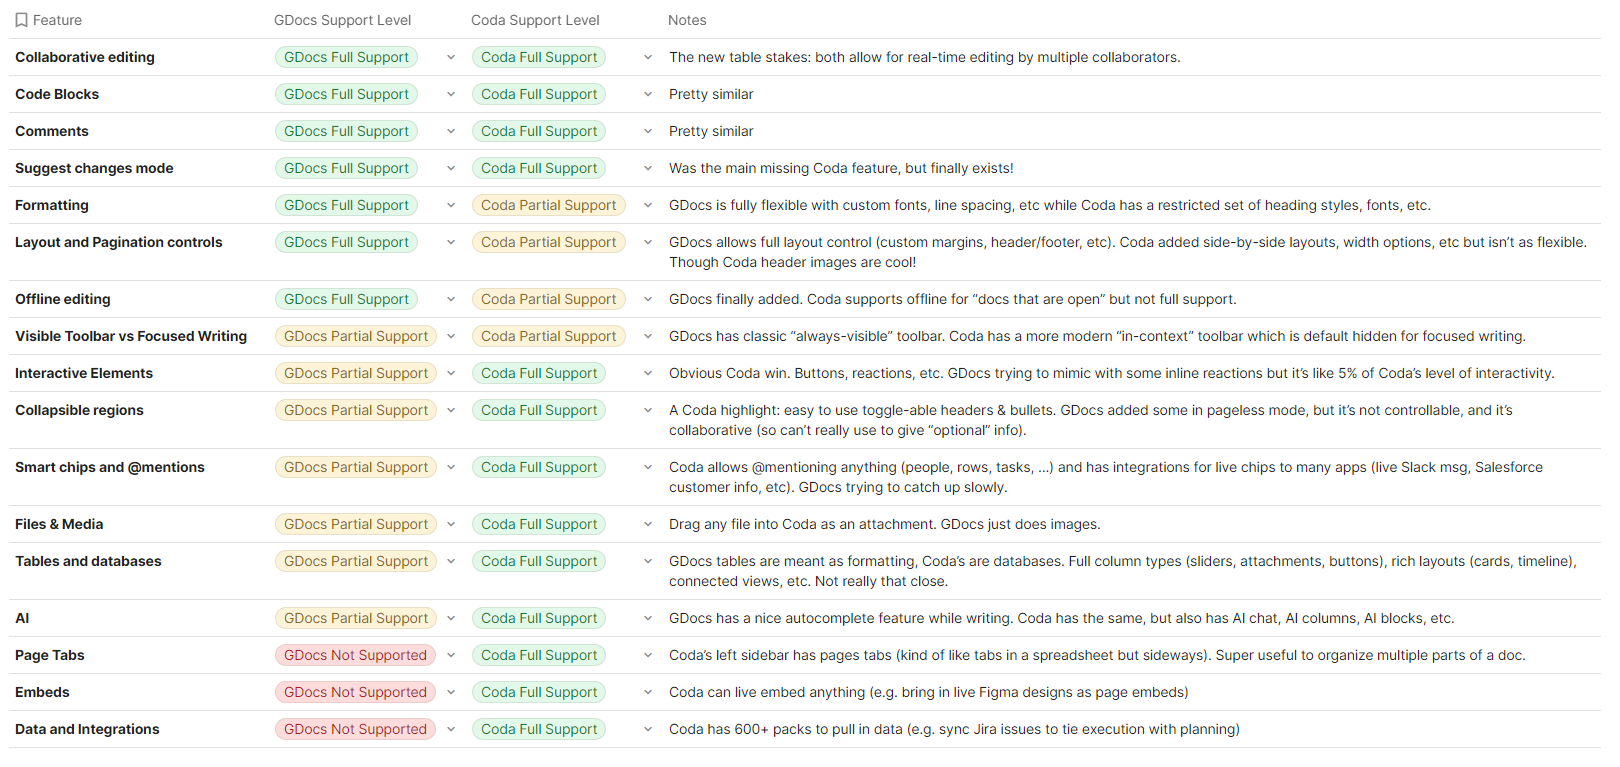Expand Coda support dropdown in Code Blocks row
1620x767 pixels.
pyautogui.click(x=648, y=94)
